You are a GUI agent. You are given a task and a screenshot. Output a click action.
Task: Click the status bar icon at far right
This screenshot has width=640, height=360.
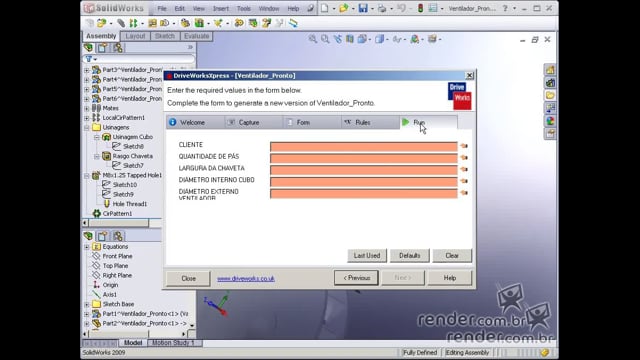(x=545, y=353)
